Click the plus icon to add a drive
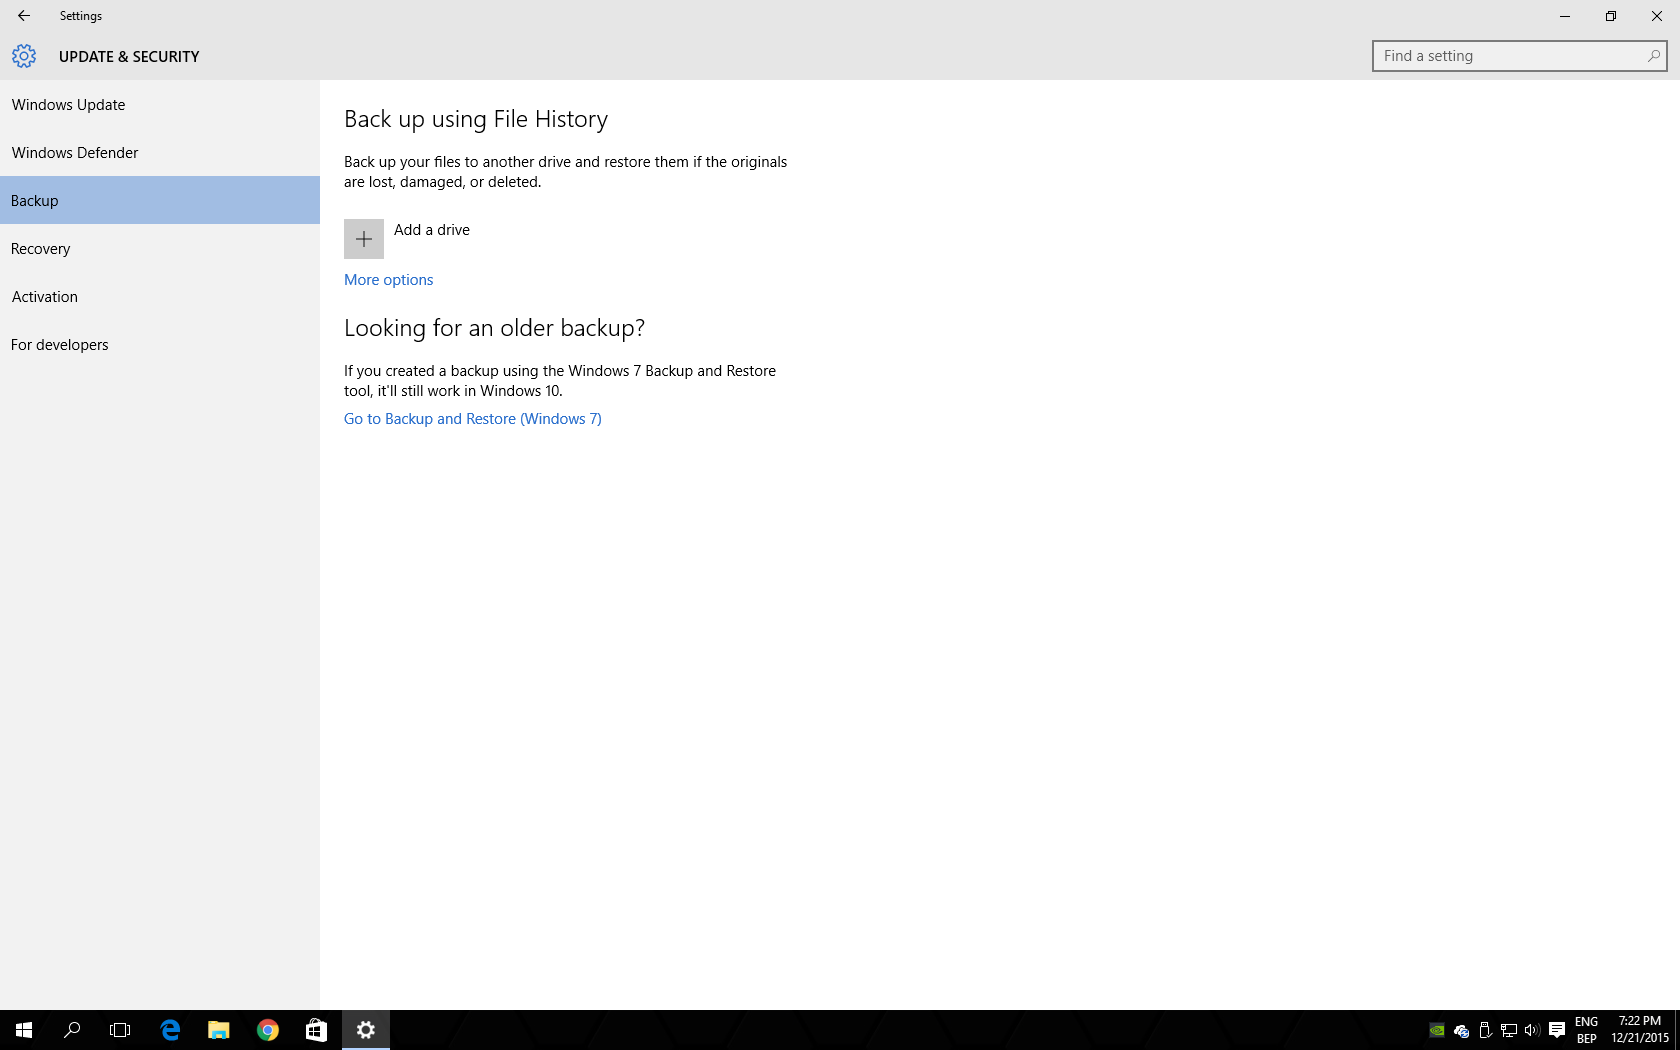The width and height of the screenshot is (1680, 1050). (x=364, y=239)
